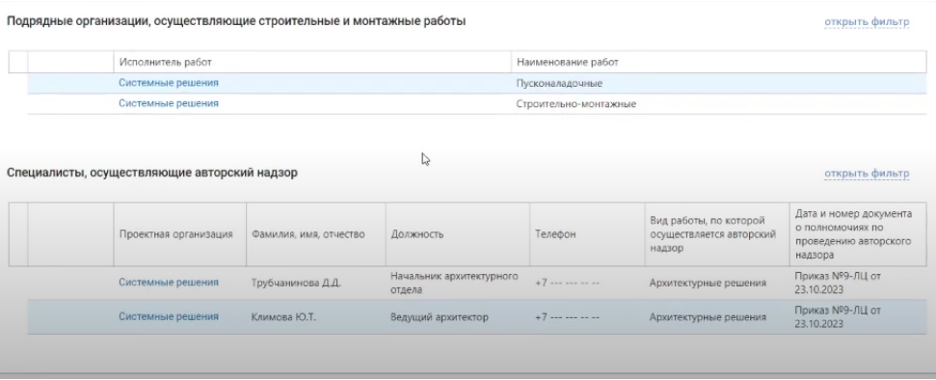Click the Фамилия, имя, отчество column header

click(x=316, y=234)
